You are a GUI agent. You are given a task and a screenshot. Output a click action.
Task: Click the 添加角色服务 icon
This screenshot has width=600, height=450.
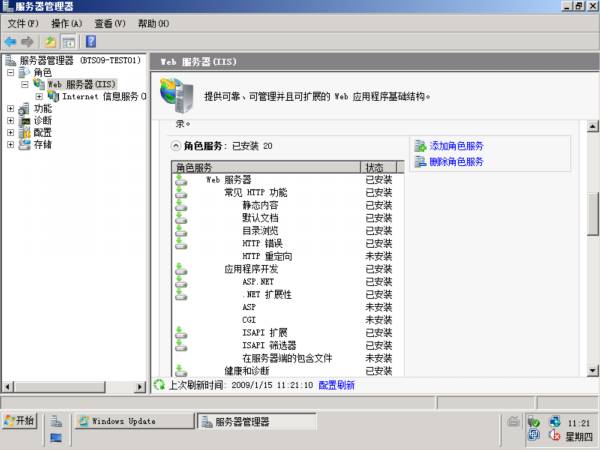coord(420,146)
